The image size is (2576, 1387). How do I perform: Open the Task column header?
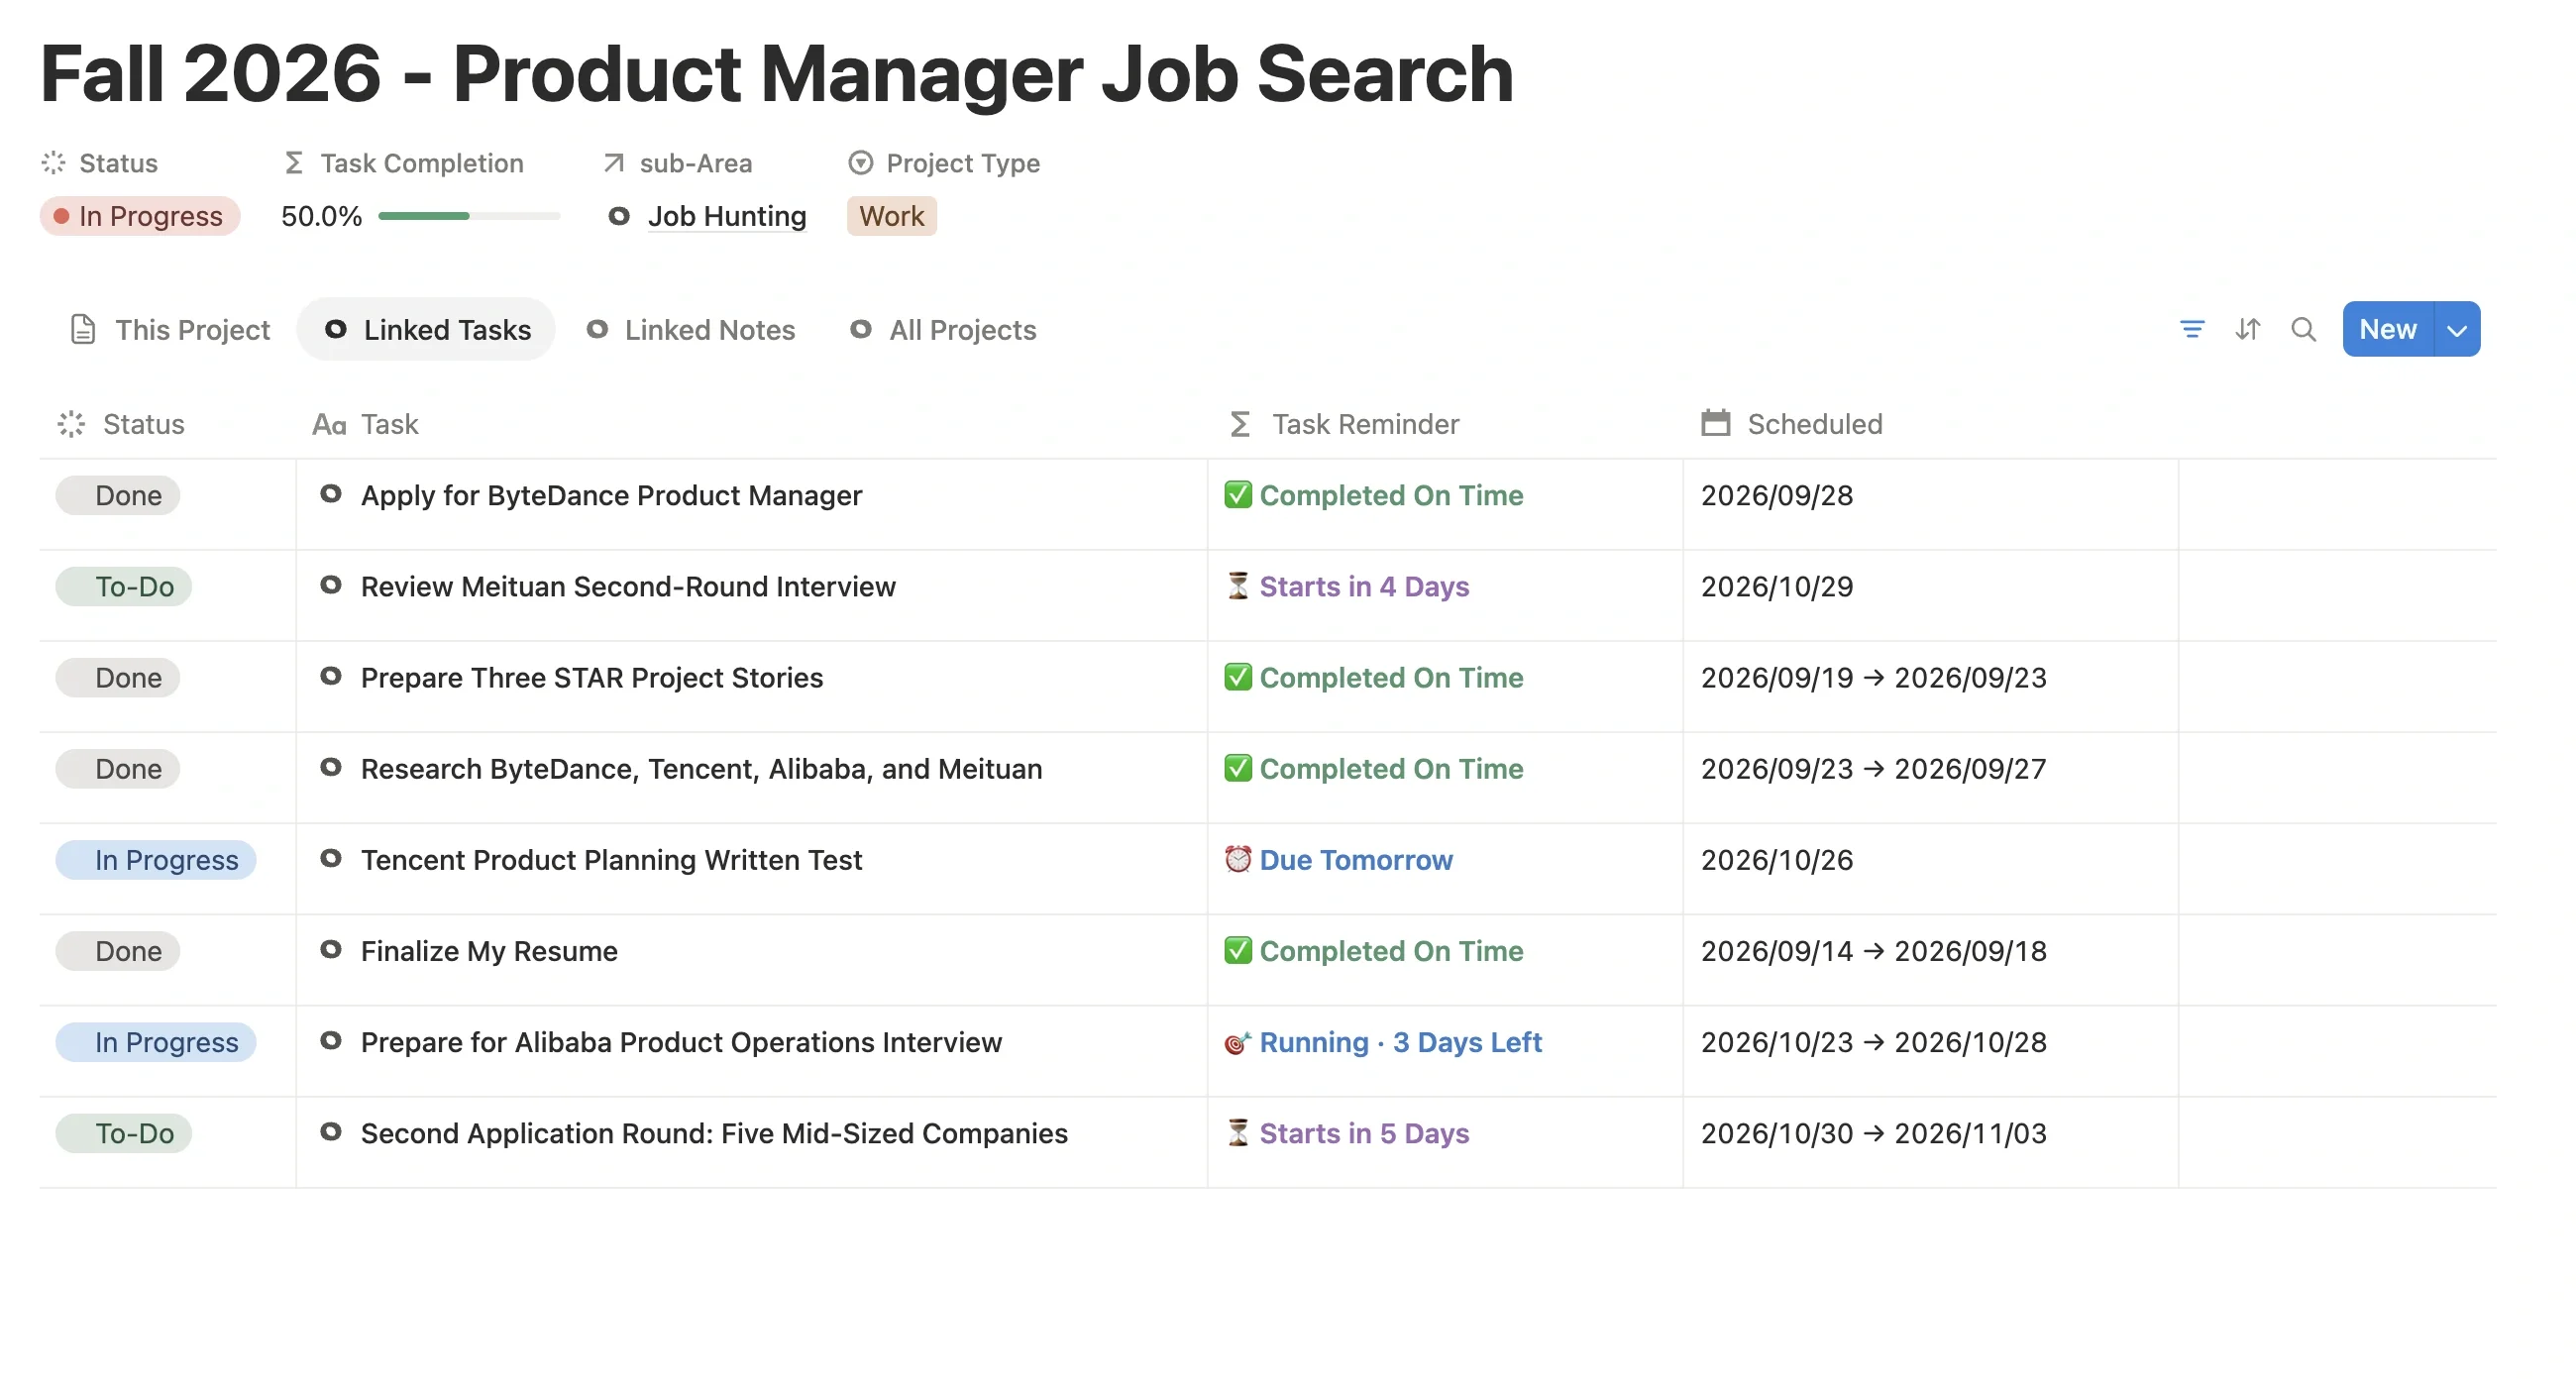pos(365,424)
